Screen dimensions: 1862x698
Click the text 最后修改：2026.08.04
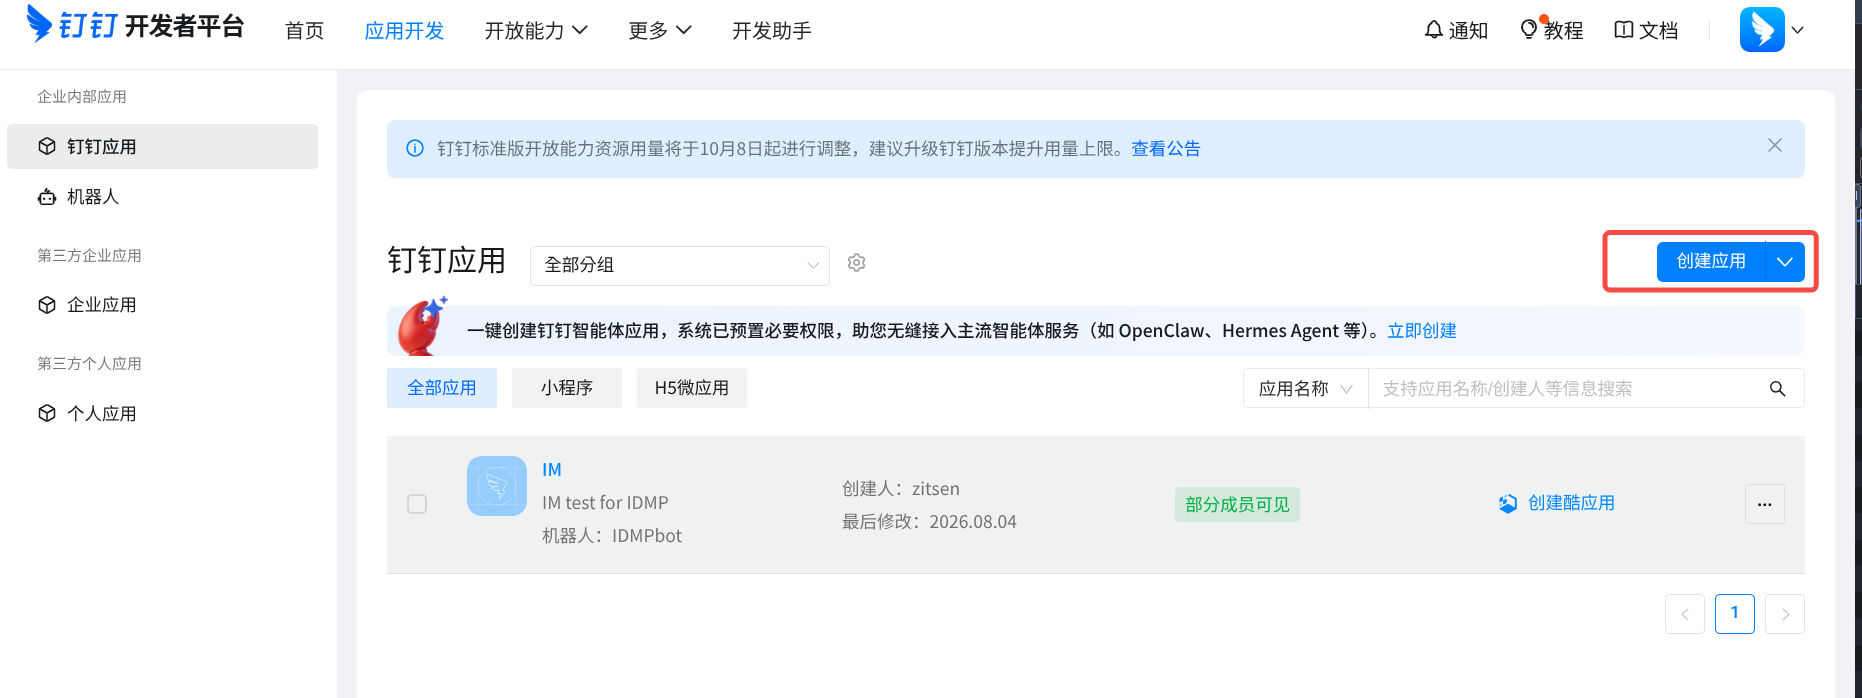pyautogui.click(x=929, y=522)
